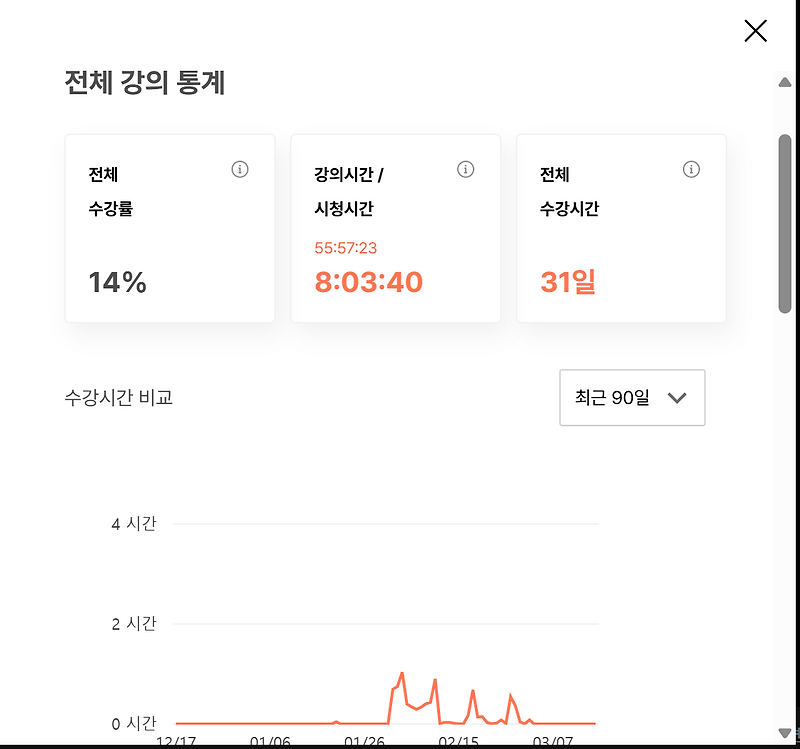Viewport: 800px width, 749px height.
Task: Expand the date range selection box
Action: (x=632, y=397)
